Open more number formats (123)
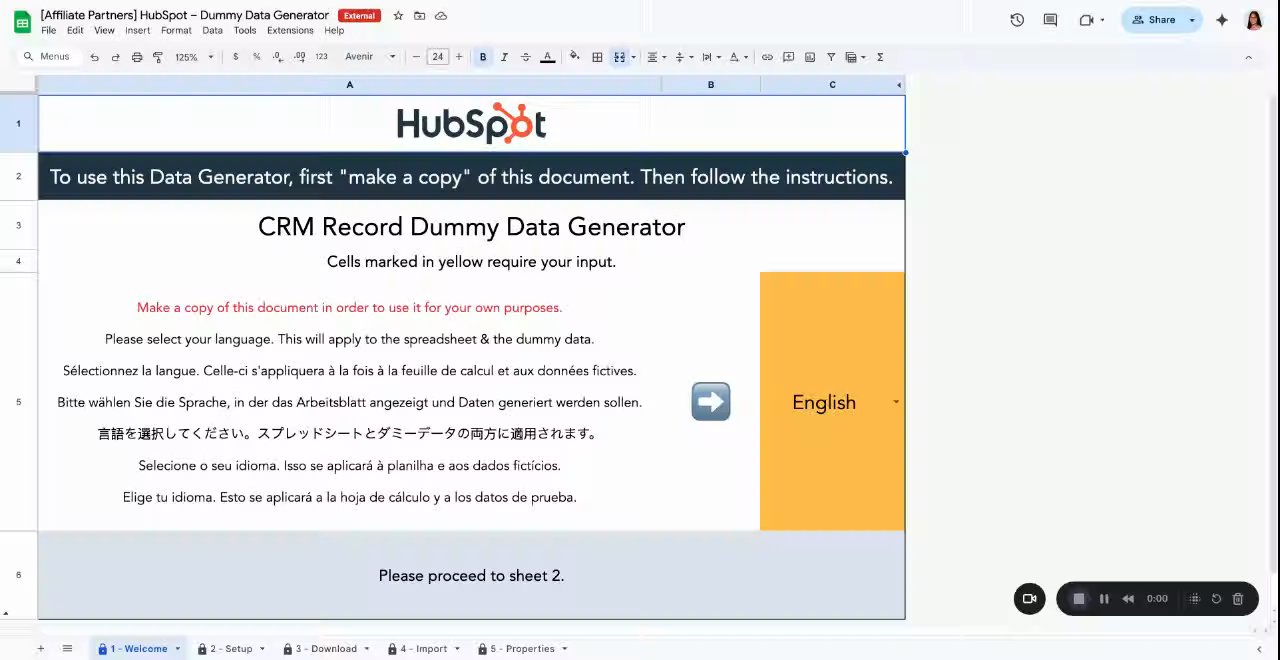 [x=321, y=57]
